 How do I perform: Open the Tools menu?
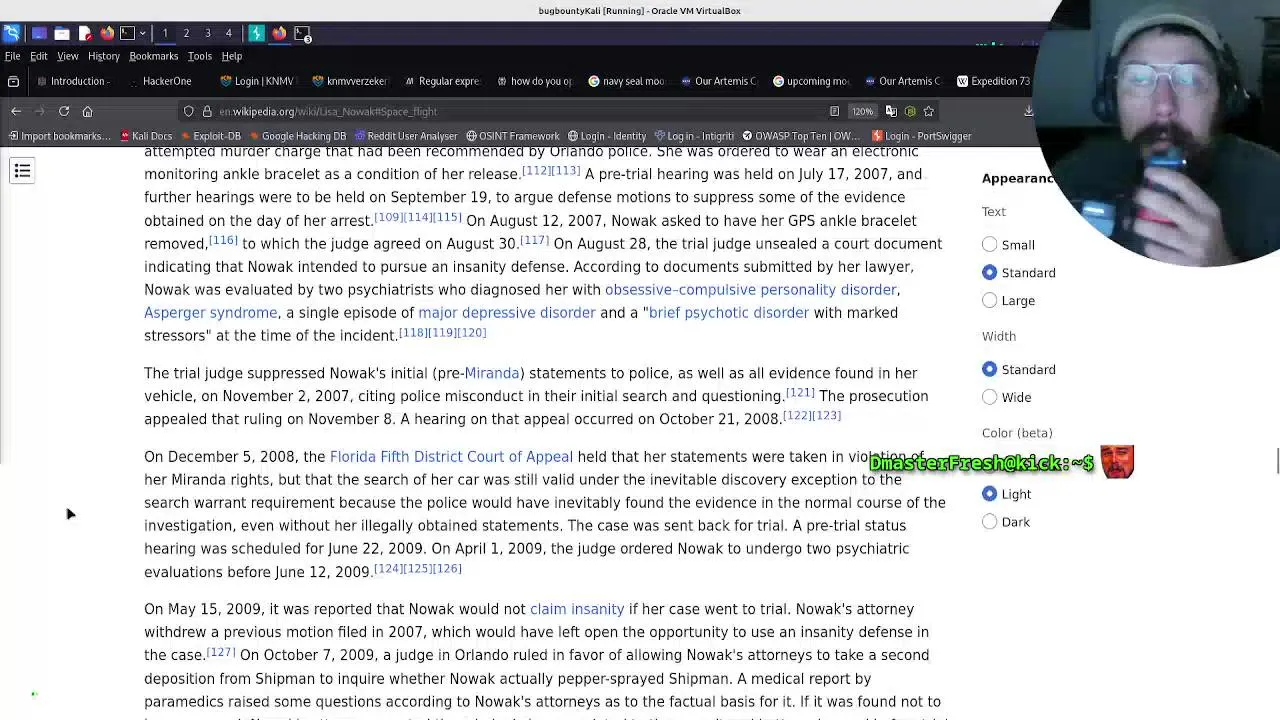coord(199,56)
